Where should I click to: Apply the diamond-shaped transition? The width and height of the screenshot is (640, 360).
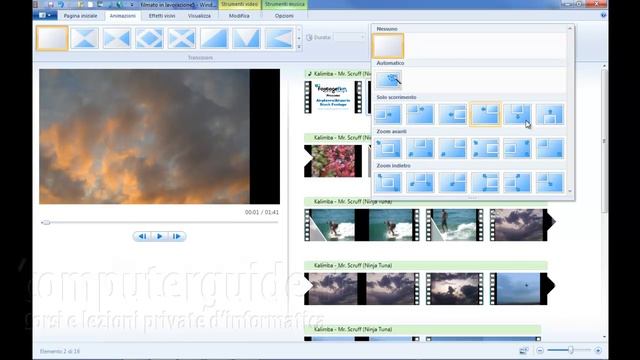pos(149,38)
